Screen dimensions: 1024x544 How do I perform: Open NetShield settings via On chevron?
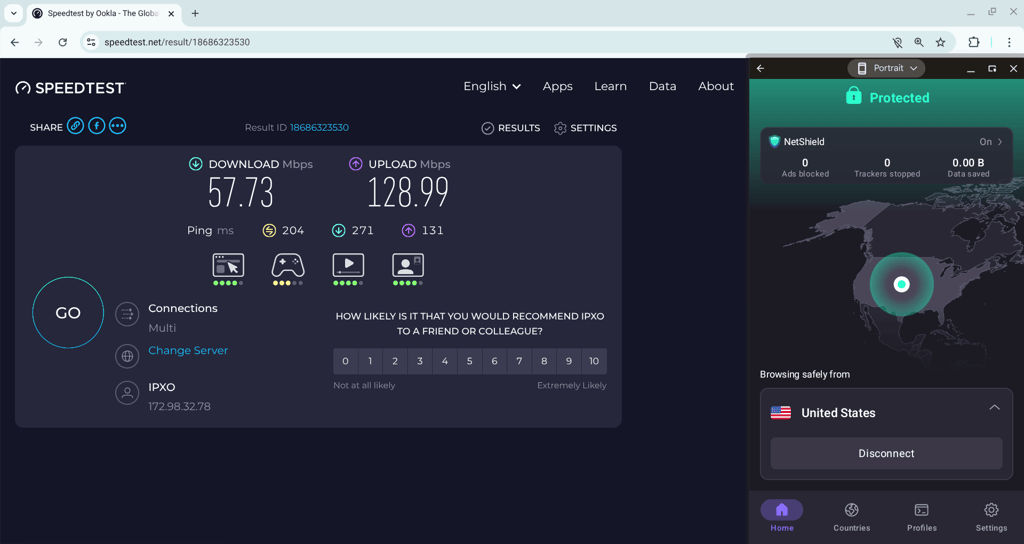coord(991,142)
